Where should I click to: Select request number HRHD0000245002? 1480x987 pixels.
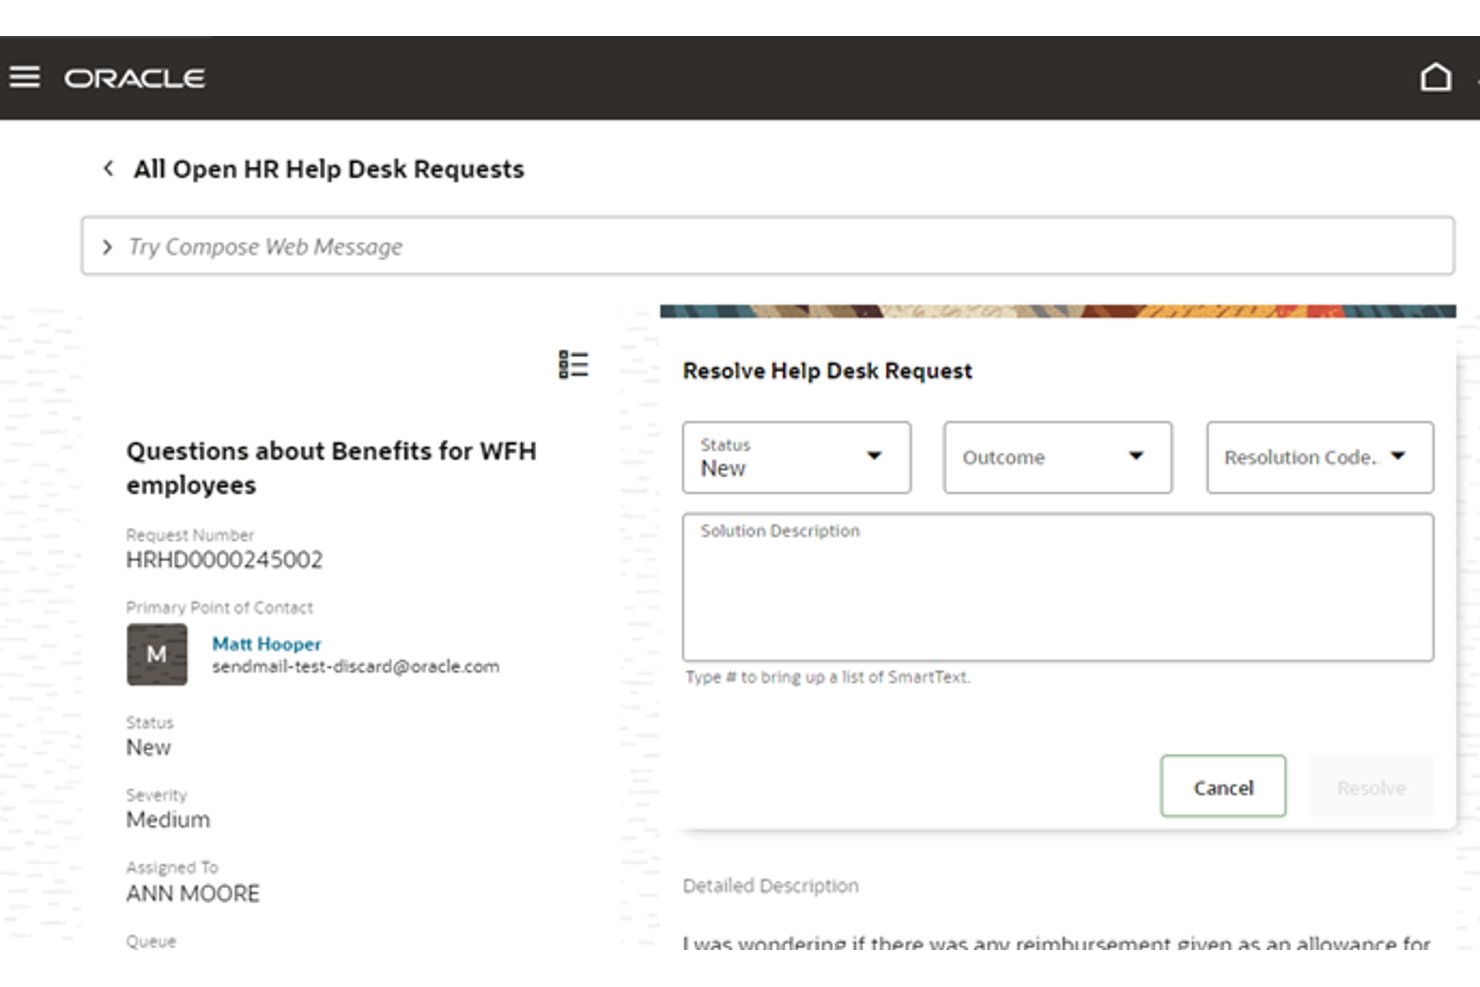tap(225, 559)
